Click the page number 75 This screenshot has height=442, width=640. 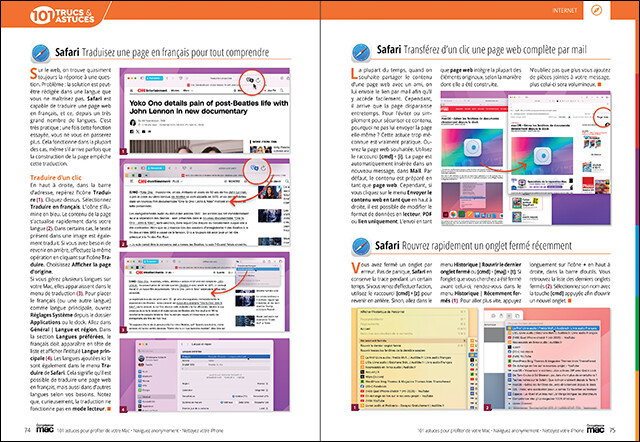point(612,430)
